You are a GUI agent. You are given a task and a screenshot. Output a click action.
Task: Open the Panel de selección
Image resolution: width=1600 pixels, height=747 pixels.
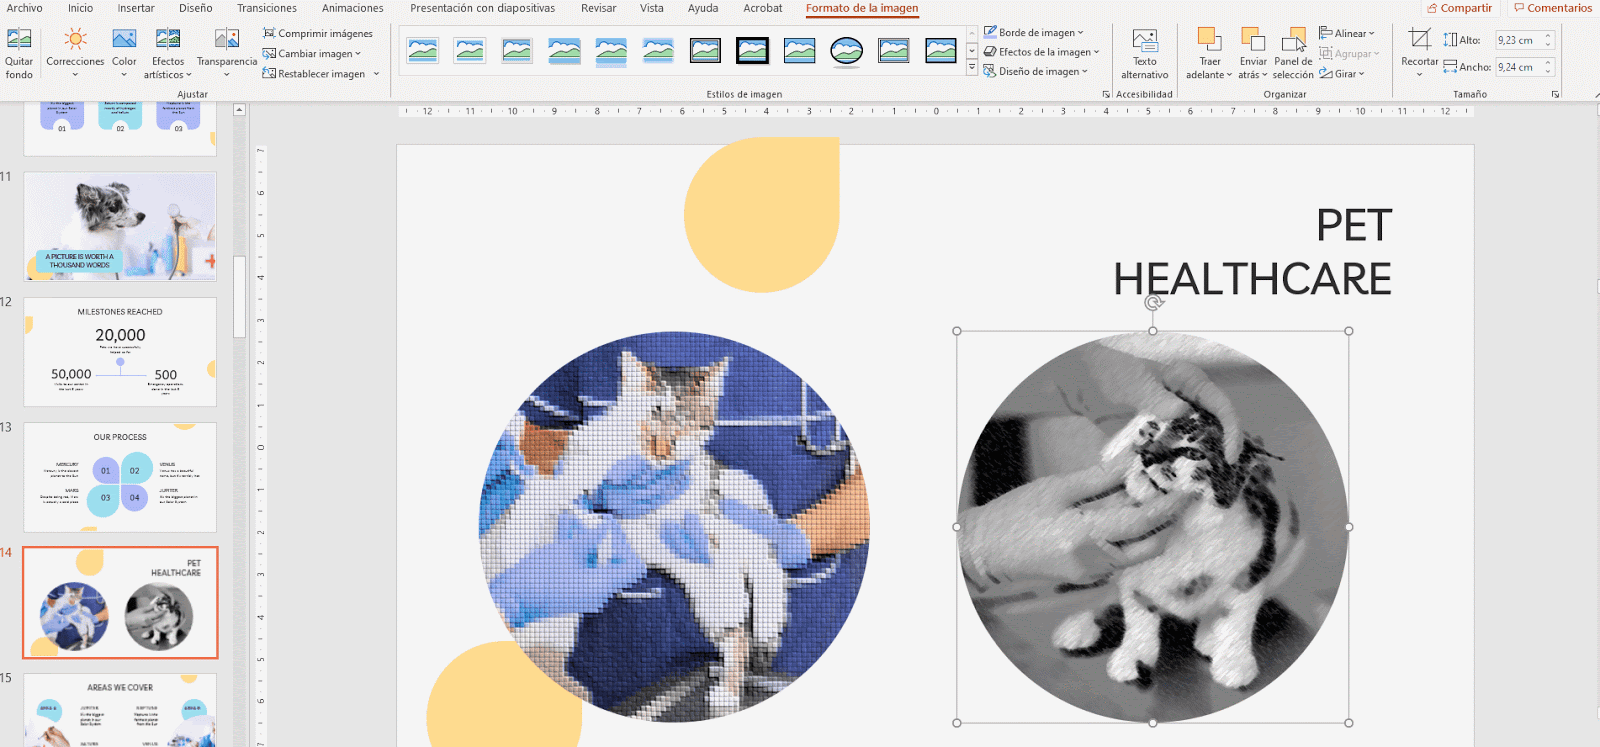(x=1293, y=54)
